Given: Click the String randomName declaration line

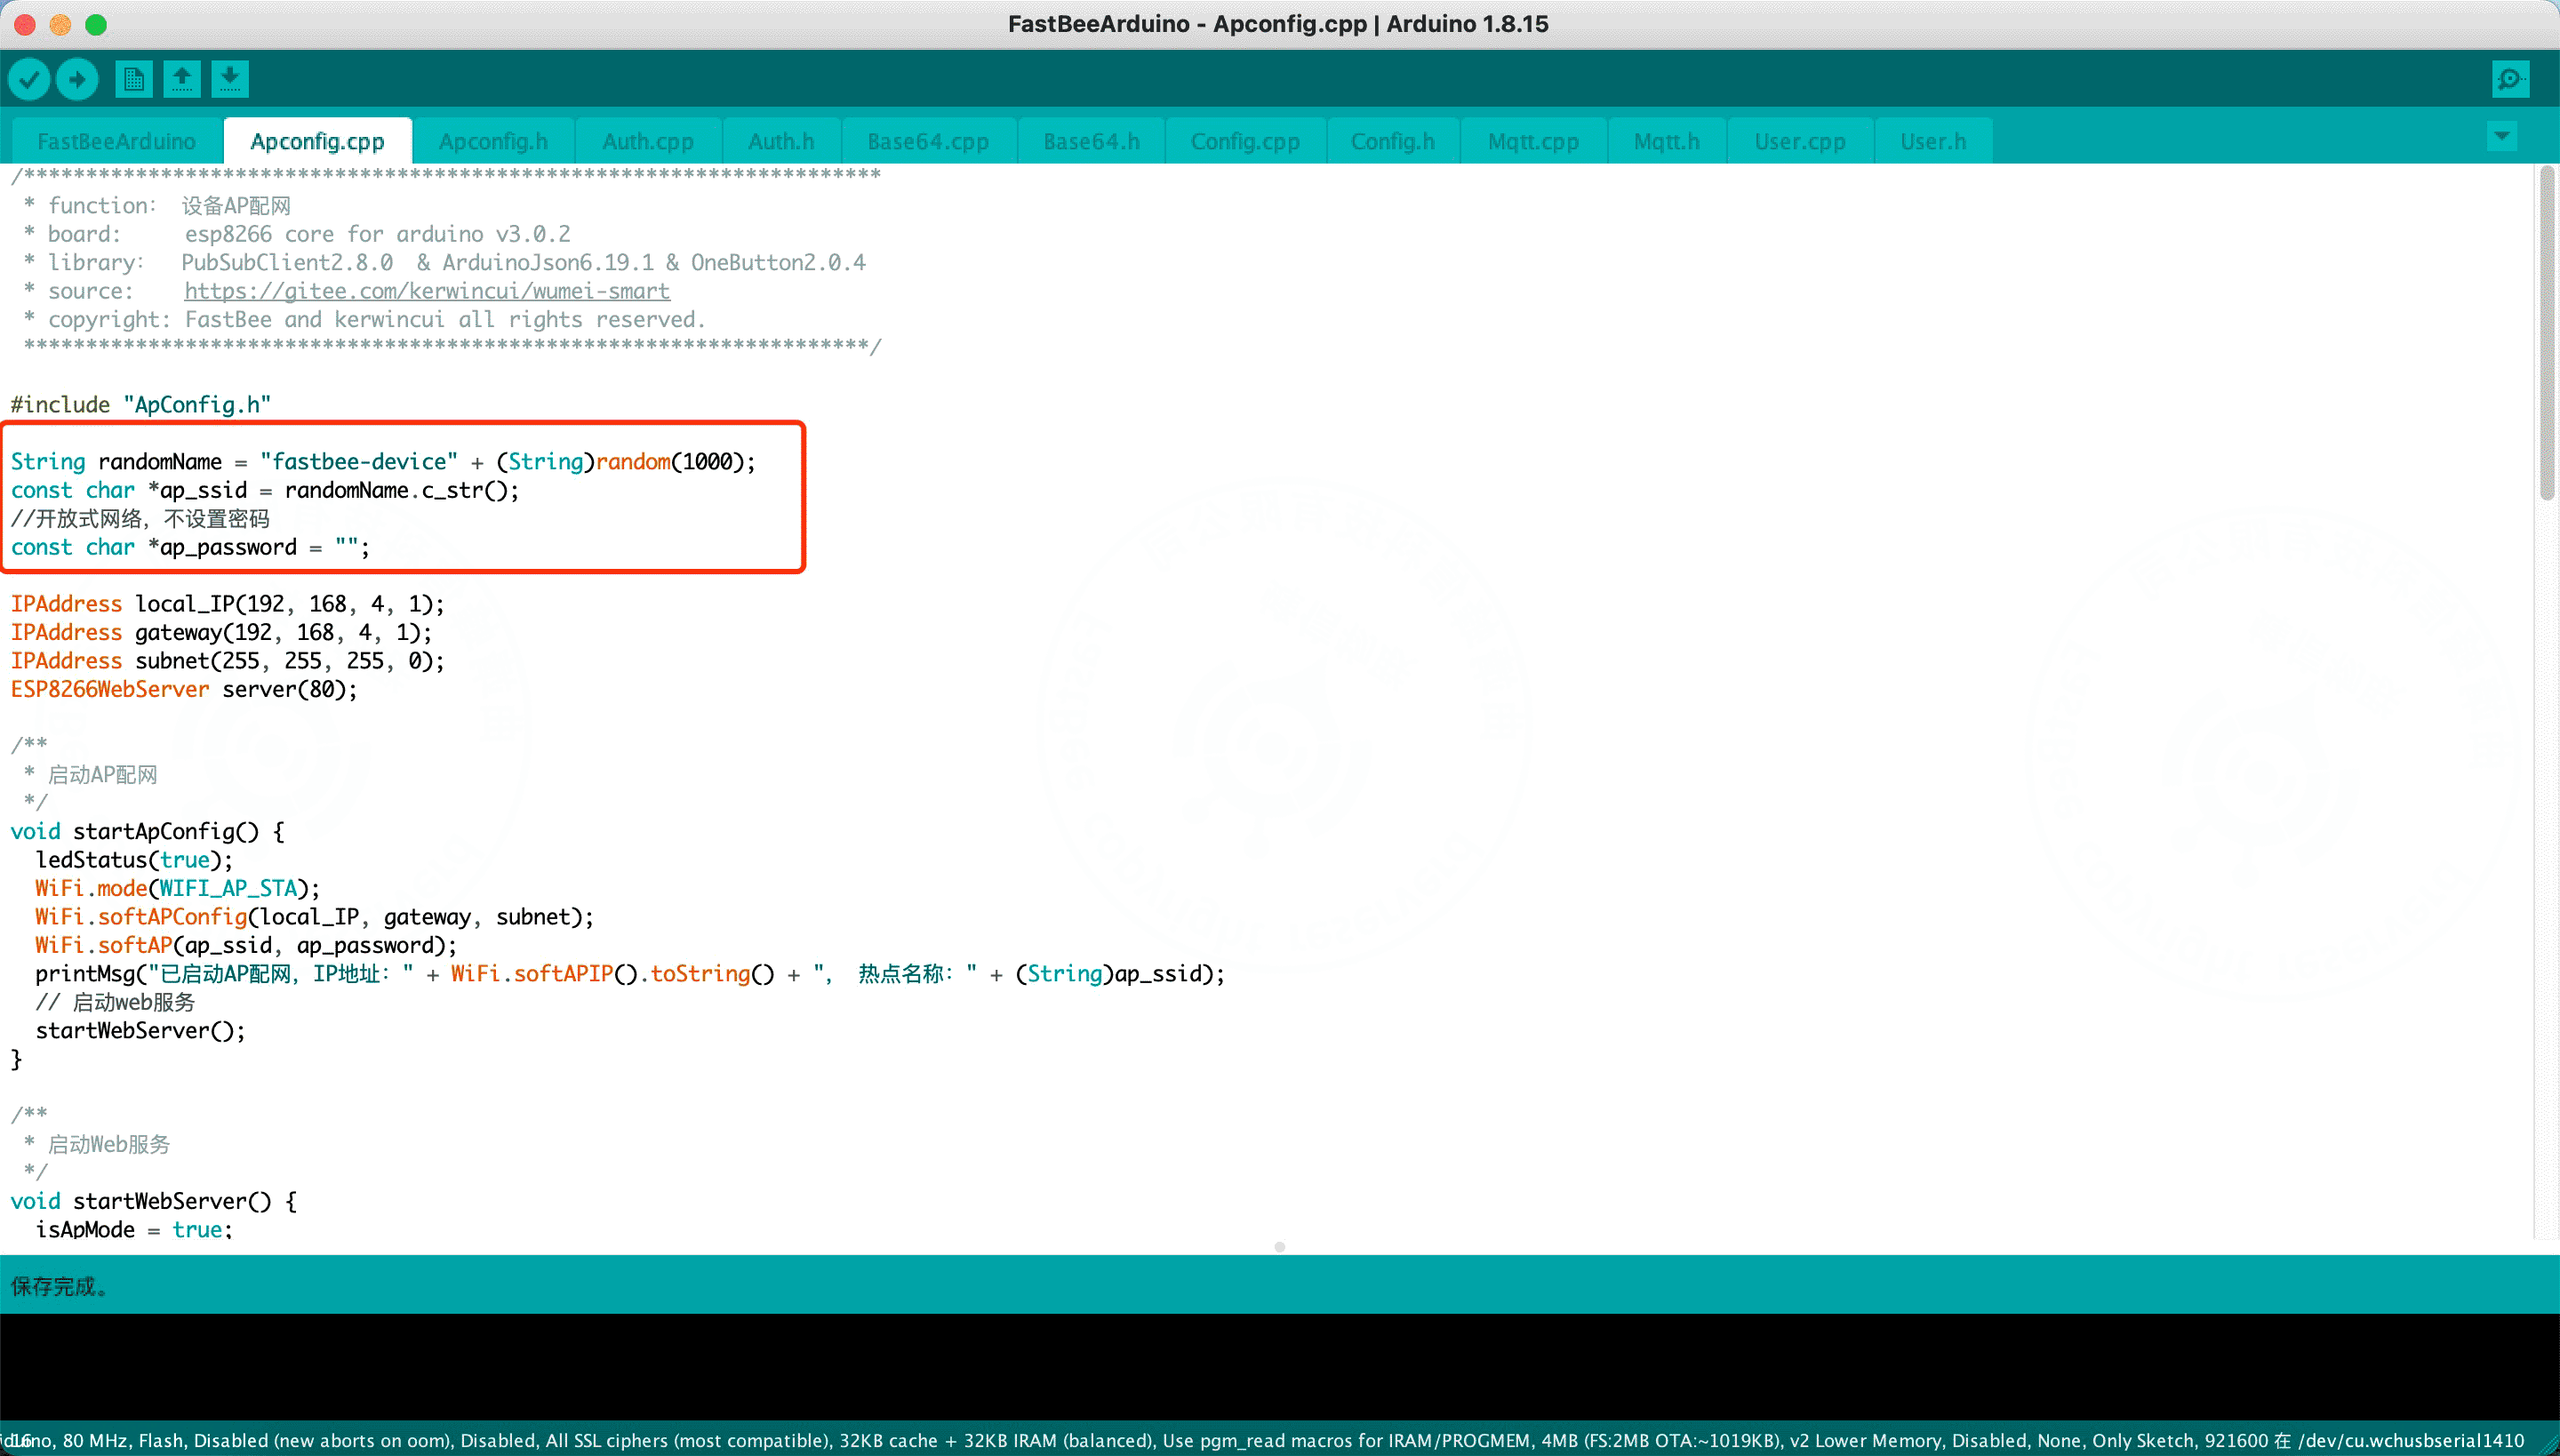Looking at the screenshot, I should pos(384,462).
